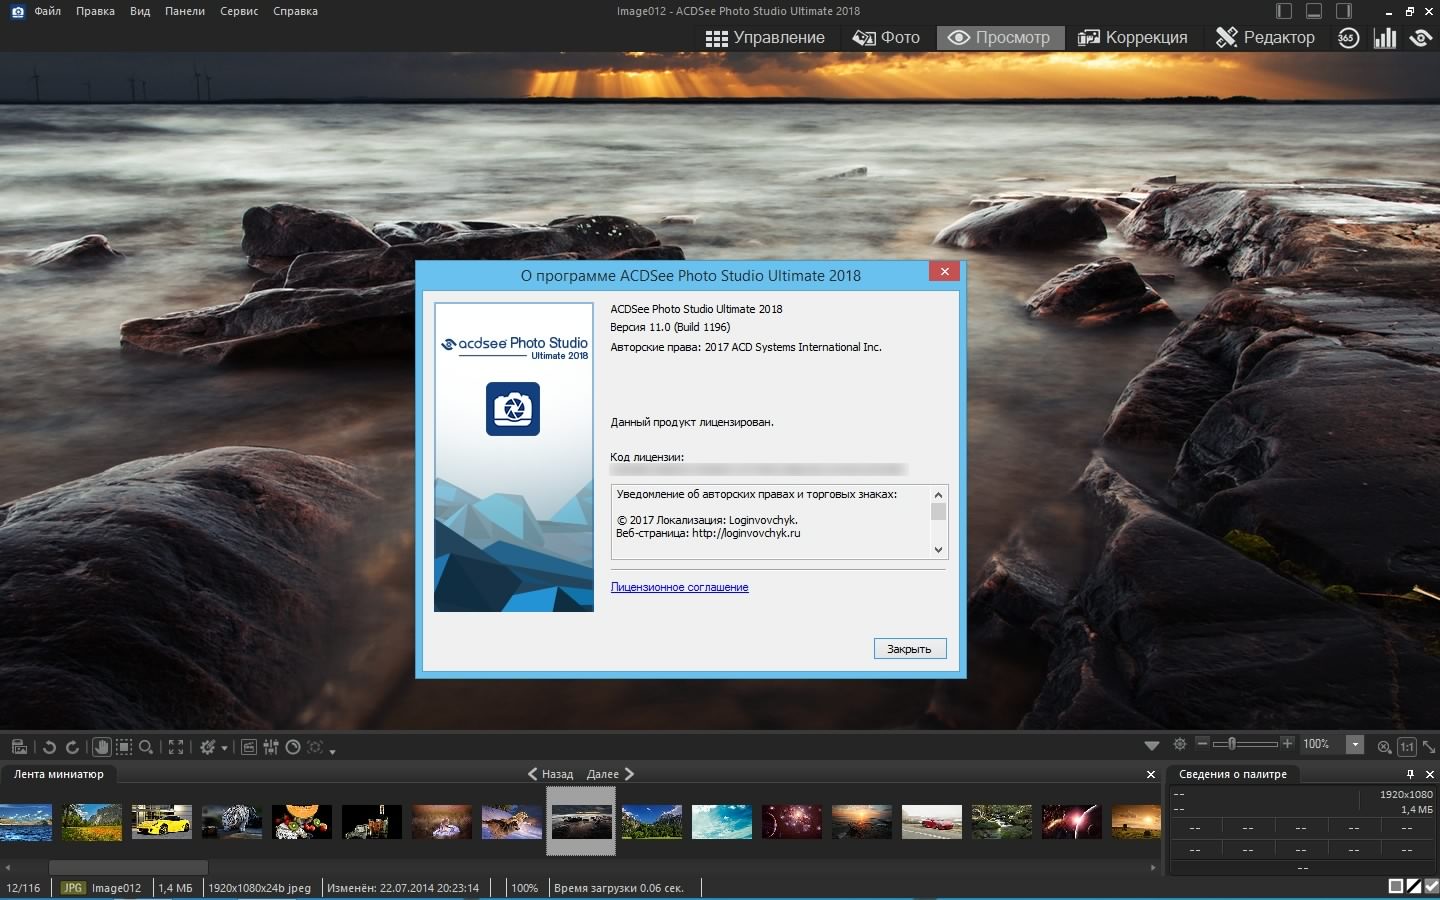Select the magnifier Zoom tool
Viewport: 1440px width, 900px height.
pyautogui.click(x=146, y=747)
